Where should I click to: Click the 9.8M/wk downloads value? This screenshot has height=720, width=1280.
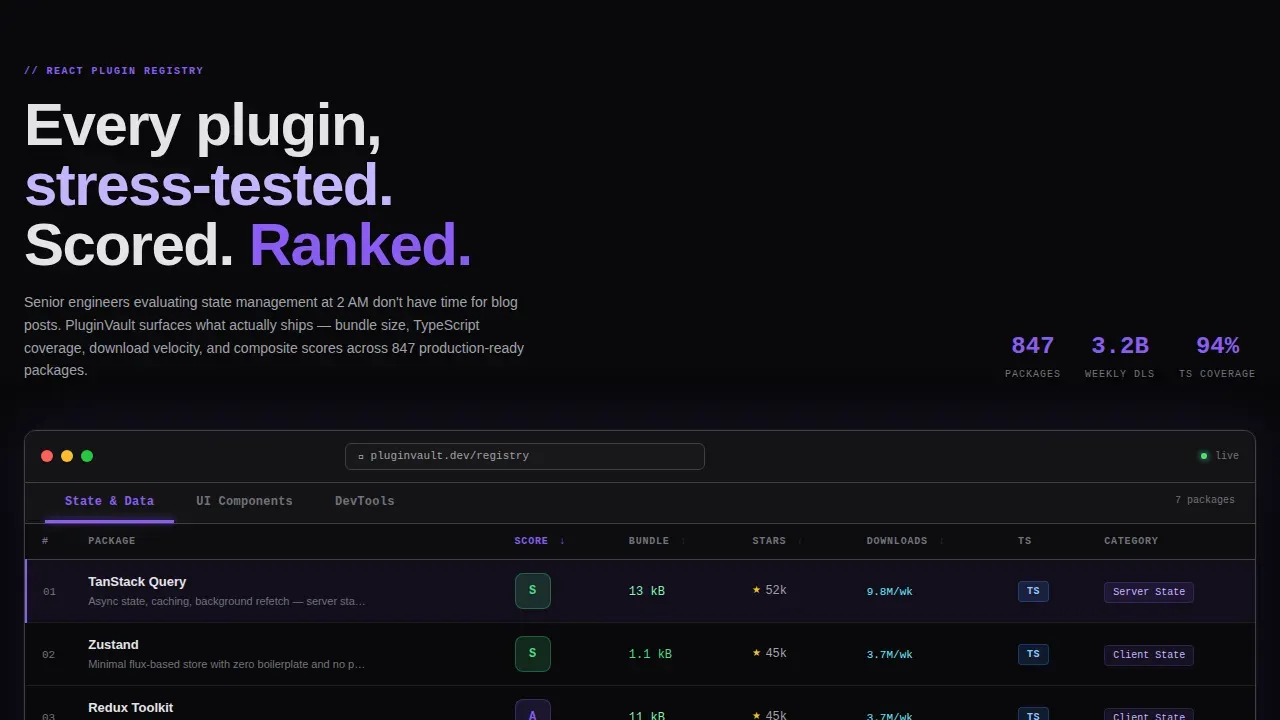tap(889, 592)
